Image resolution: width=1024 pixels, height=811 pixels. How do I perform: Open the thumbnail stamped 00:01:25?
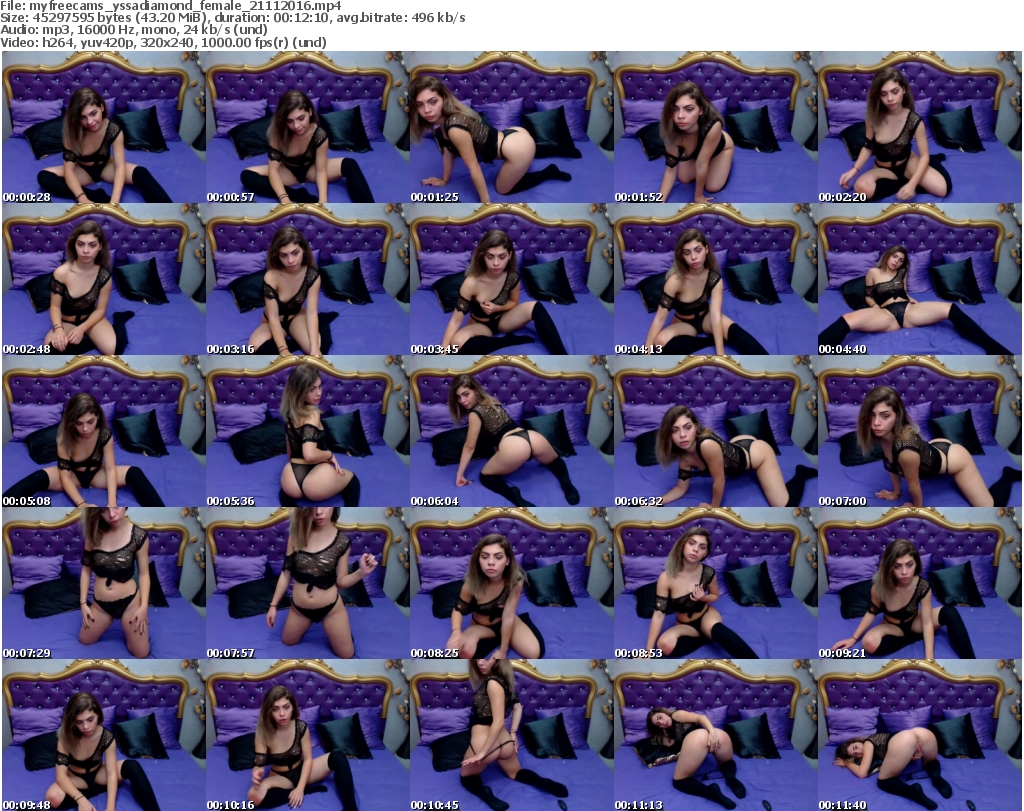click(511, 127)
